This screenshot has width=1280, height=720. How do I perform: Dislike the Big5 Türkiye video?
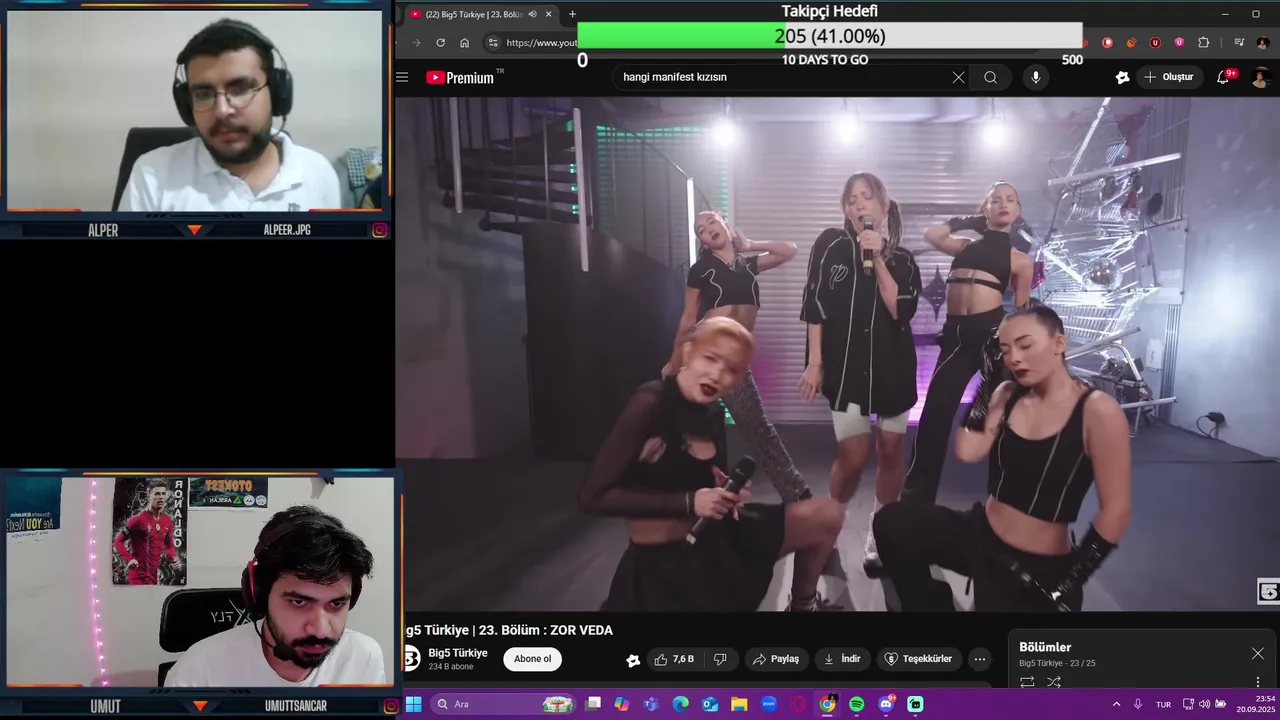[x=719, y=659]
